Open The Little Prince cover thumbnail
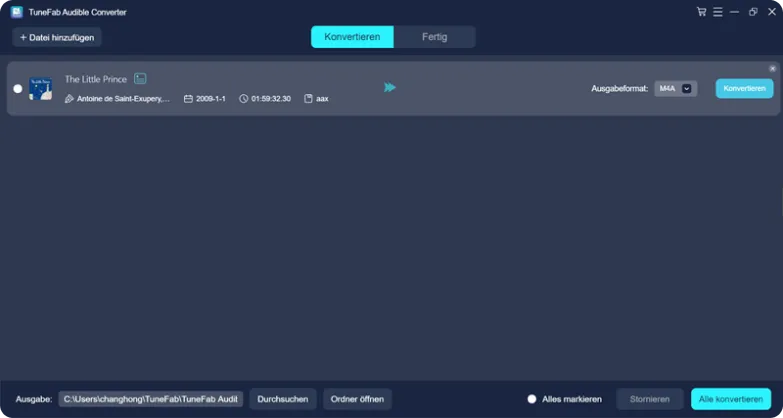783x418 pixels. click(x=40, y=88)
